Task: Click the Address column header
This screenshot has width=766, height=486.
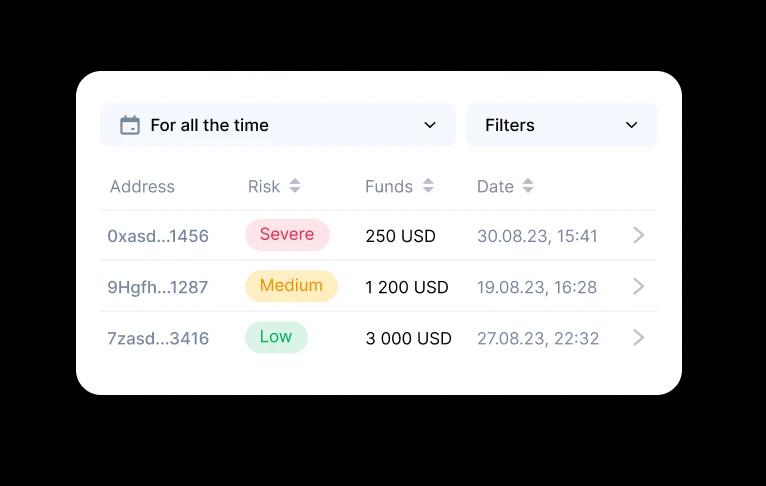Action: pyautogui.click(x=142, y=187)
